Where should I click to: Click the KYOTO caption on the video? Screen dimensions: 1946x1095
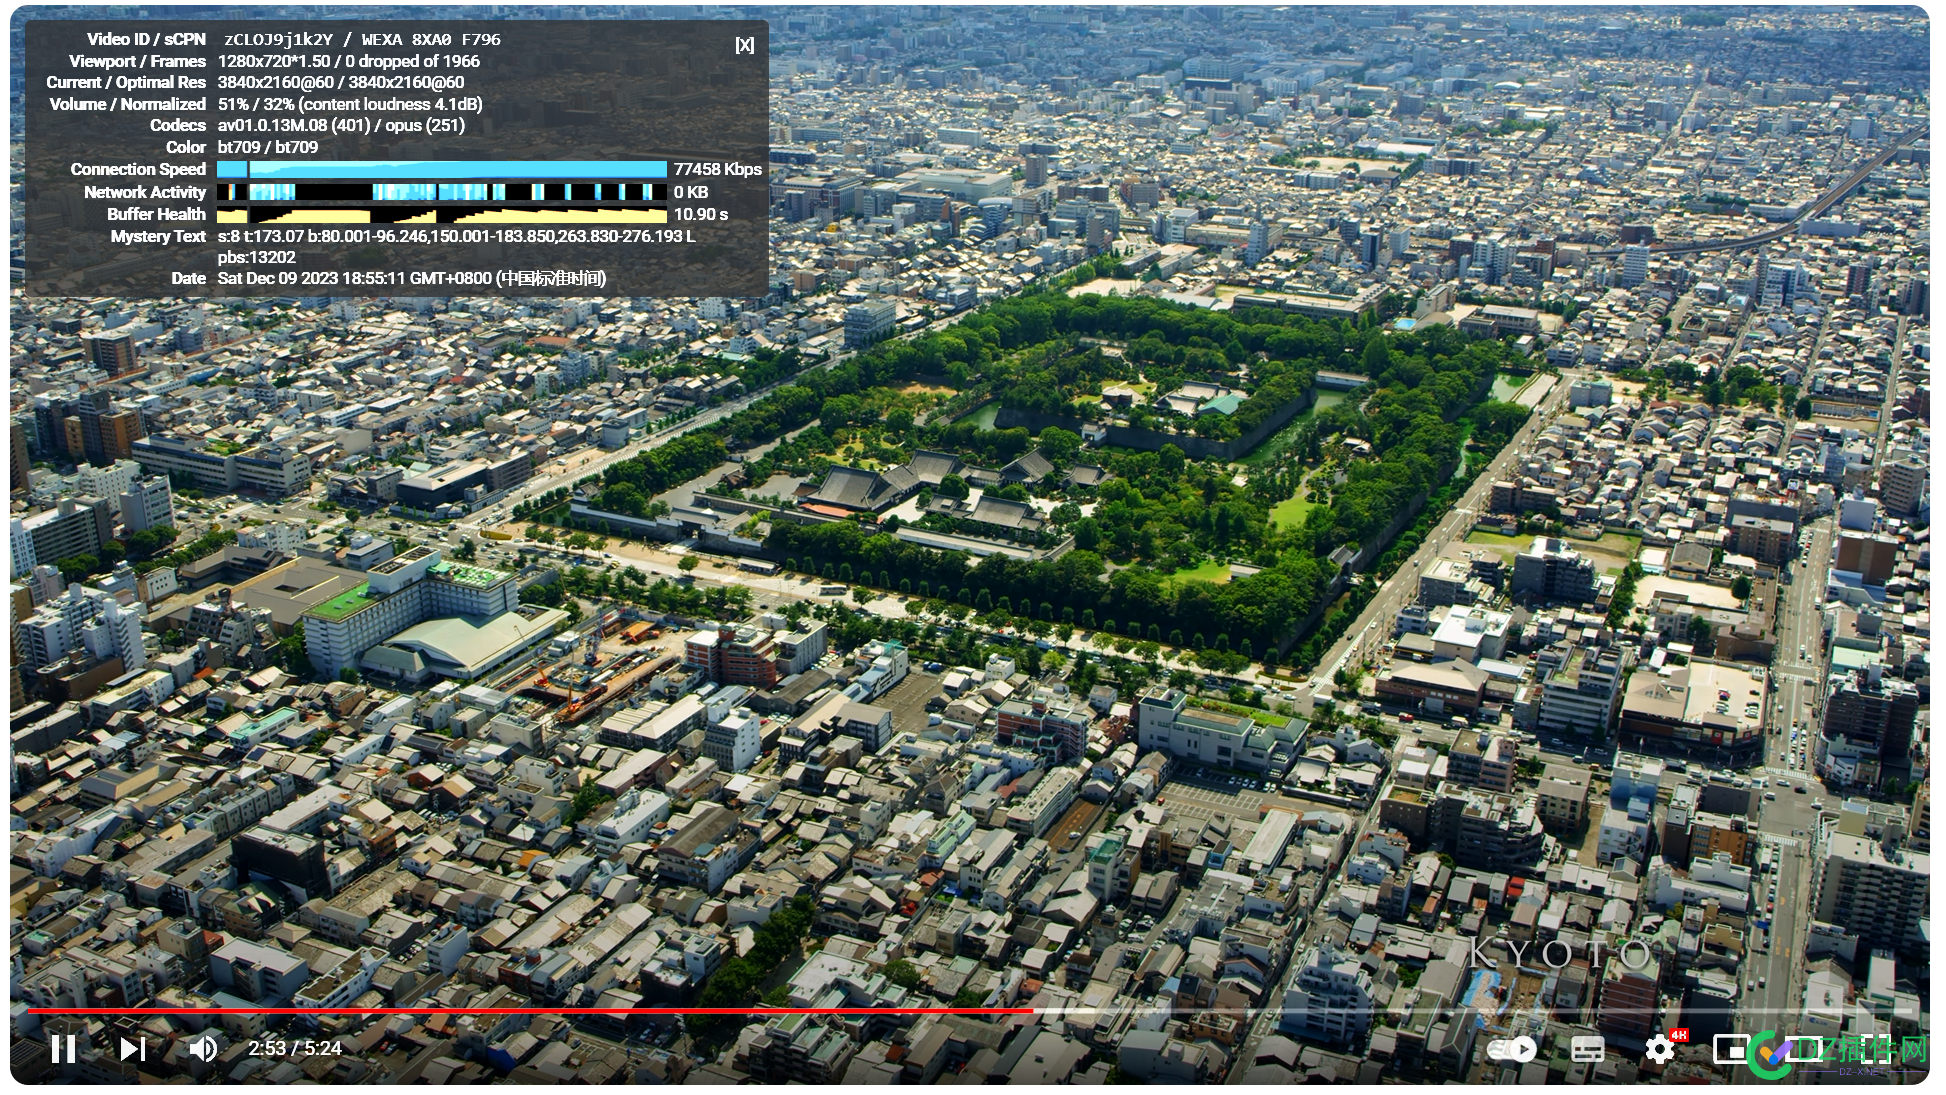tap(1560, 953)
